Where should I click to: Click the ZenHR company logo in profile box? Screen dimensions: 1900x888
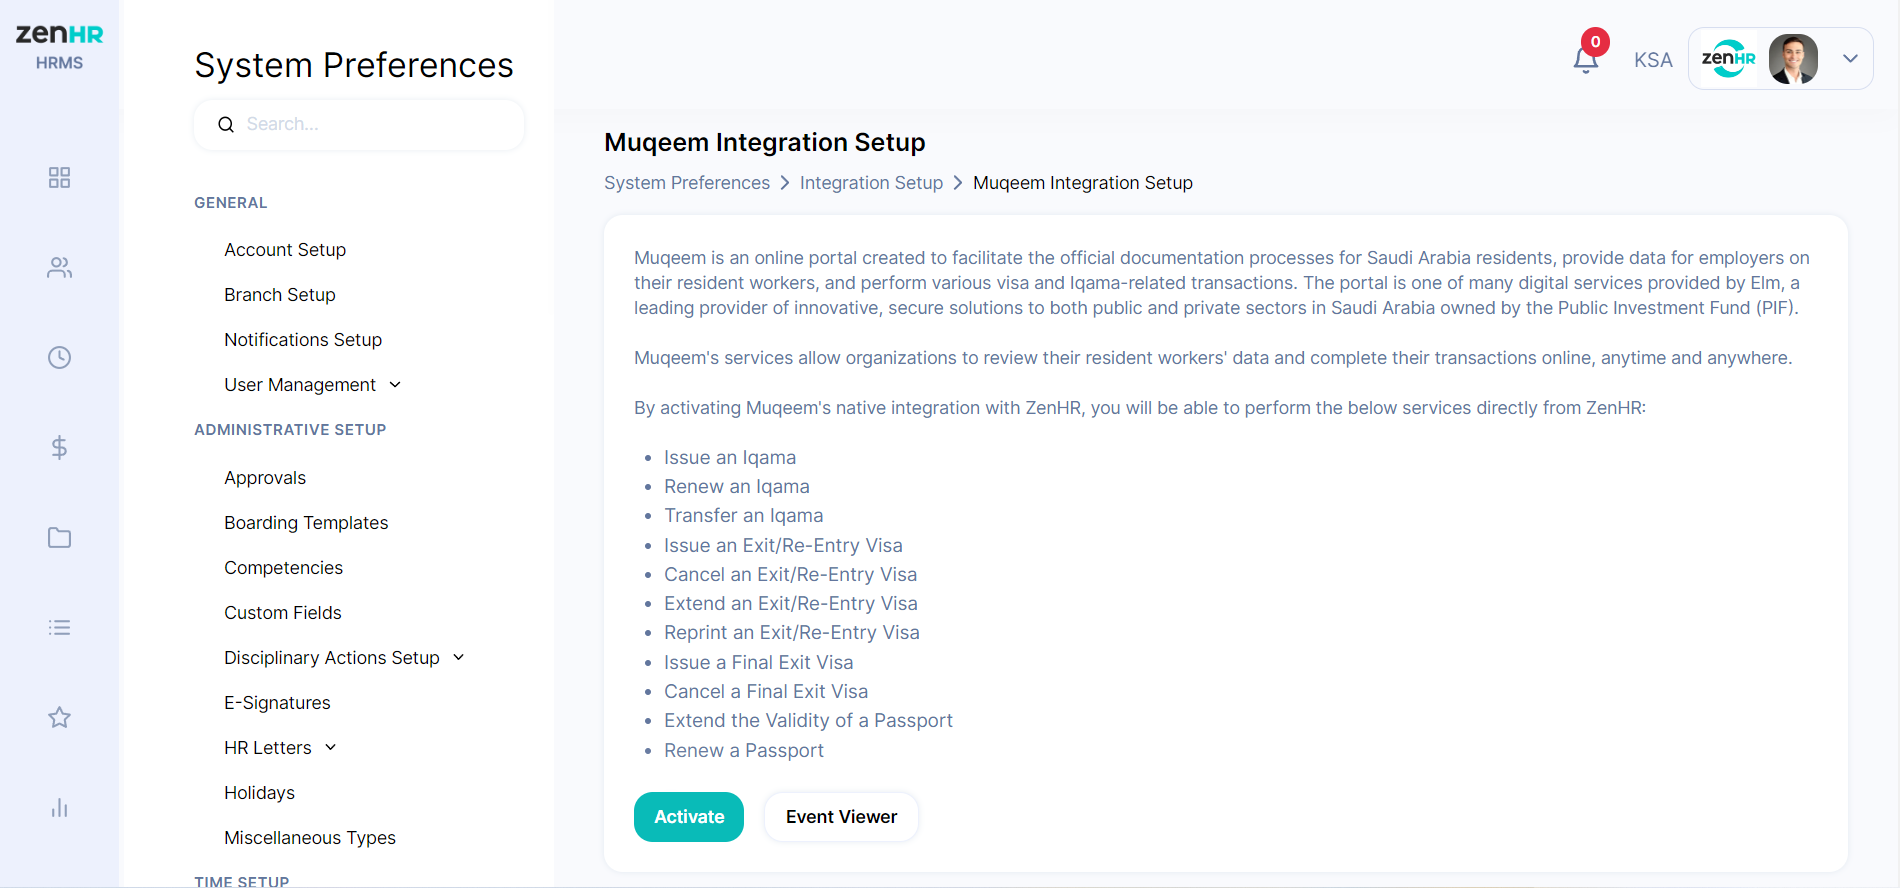coord(1728,59)
